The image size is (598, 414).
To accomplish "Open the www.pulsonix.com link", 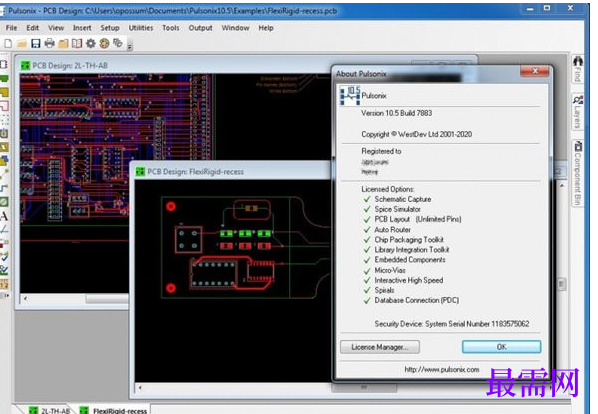I will 442,369.
